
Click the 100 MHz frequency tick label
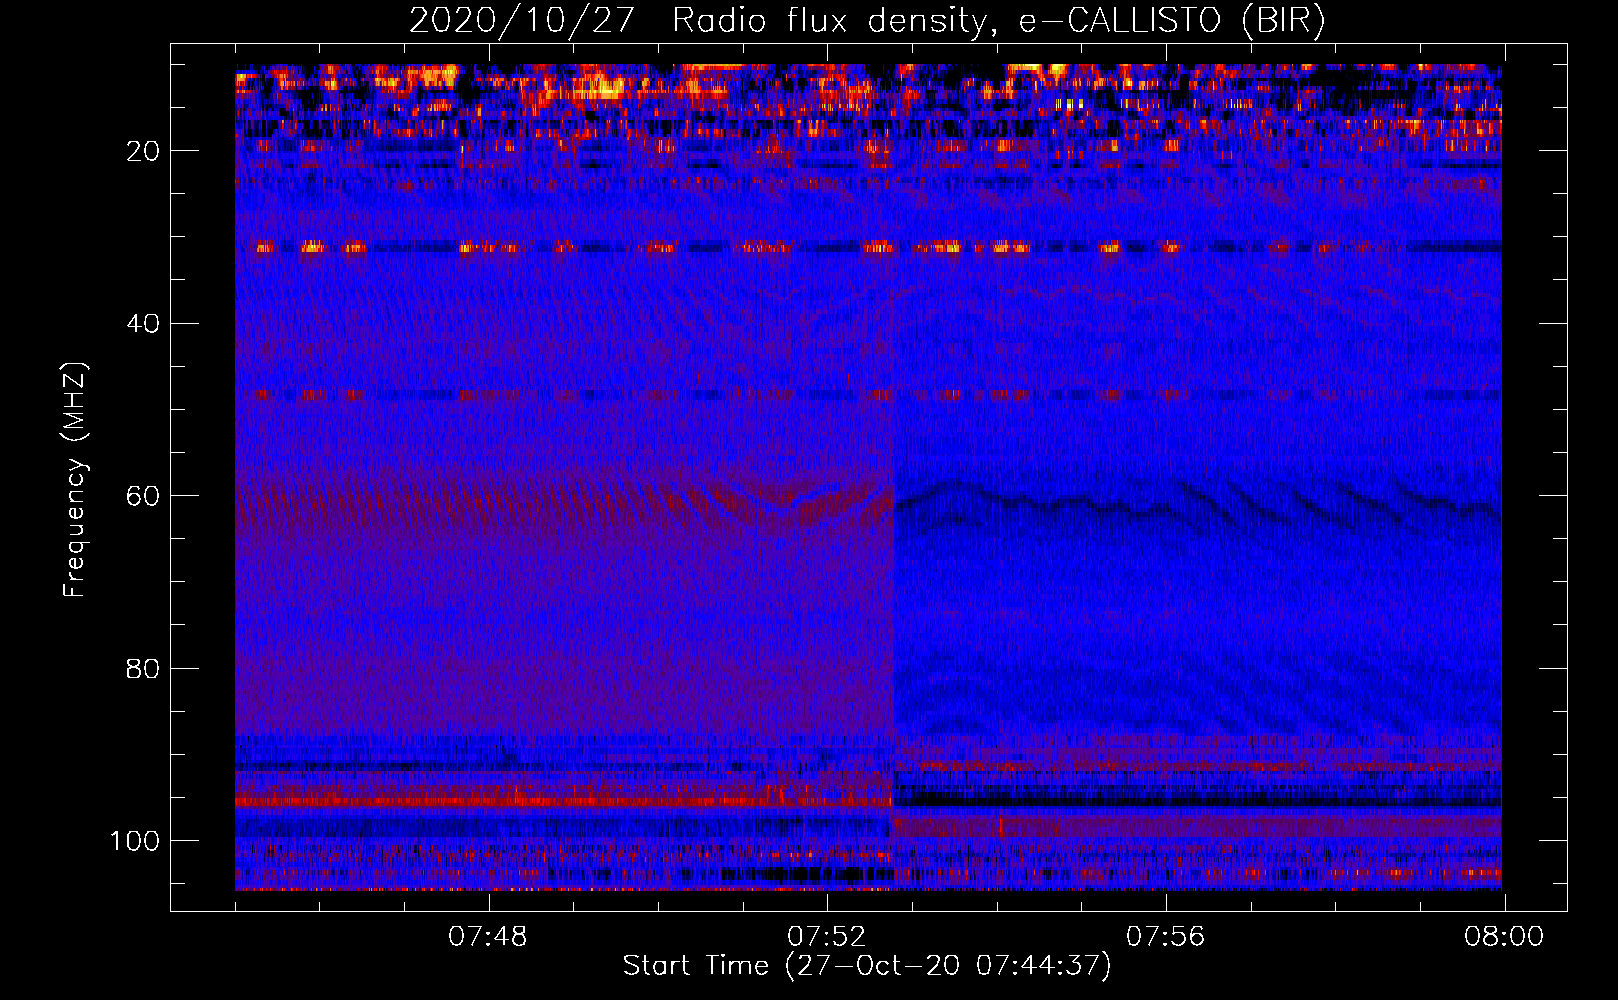[135, 841]
